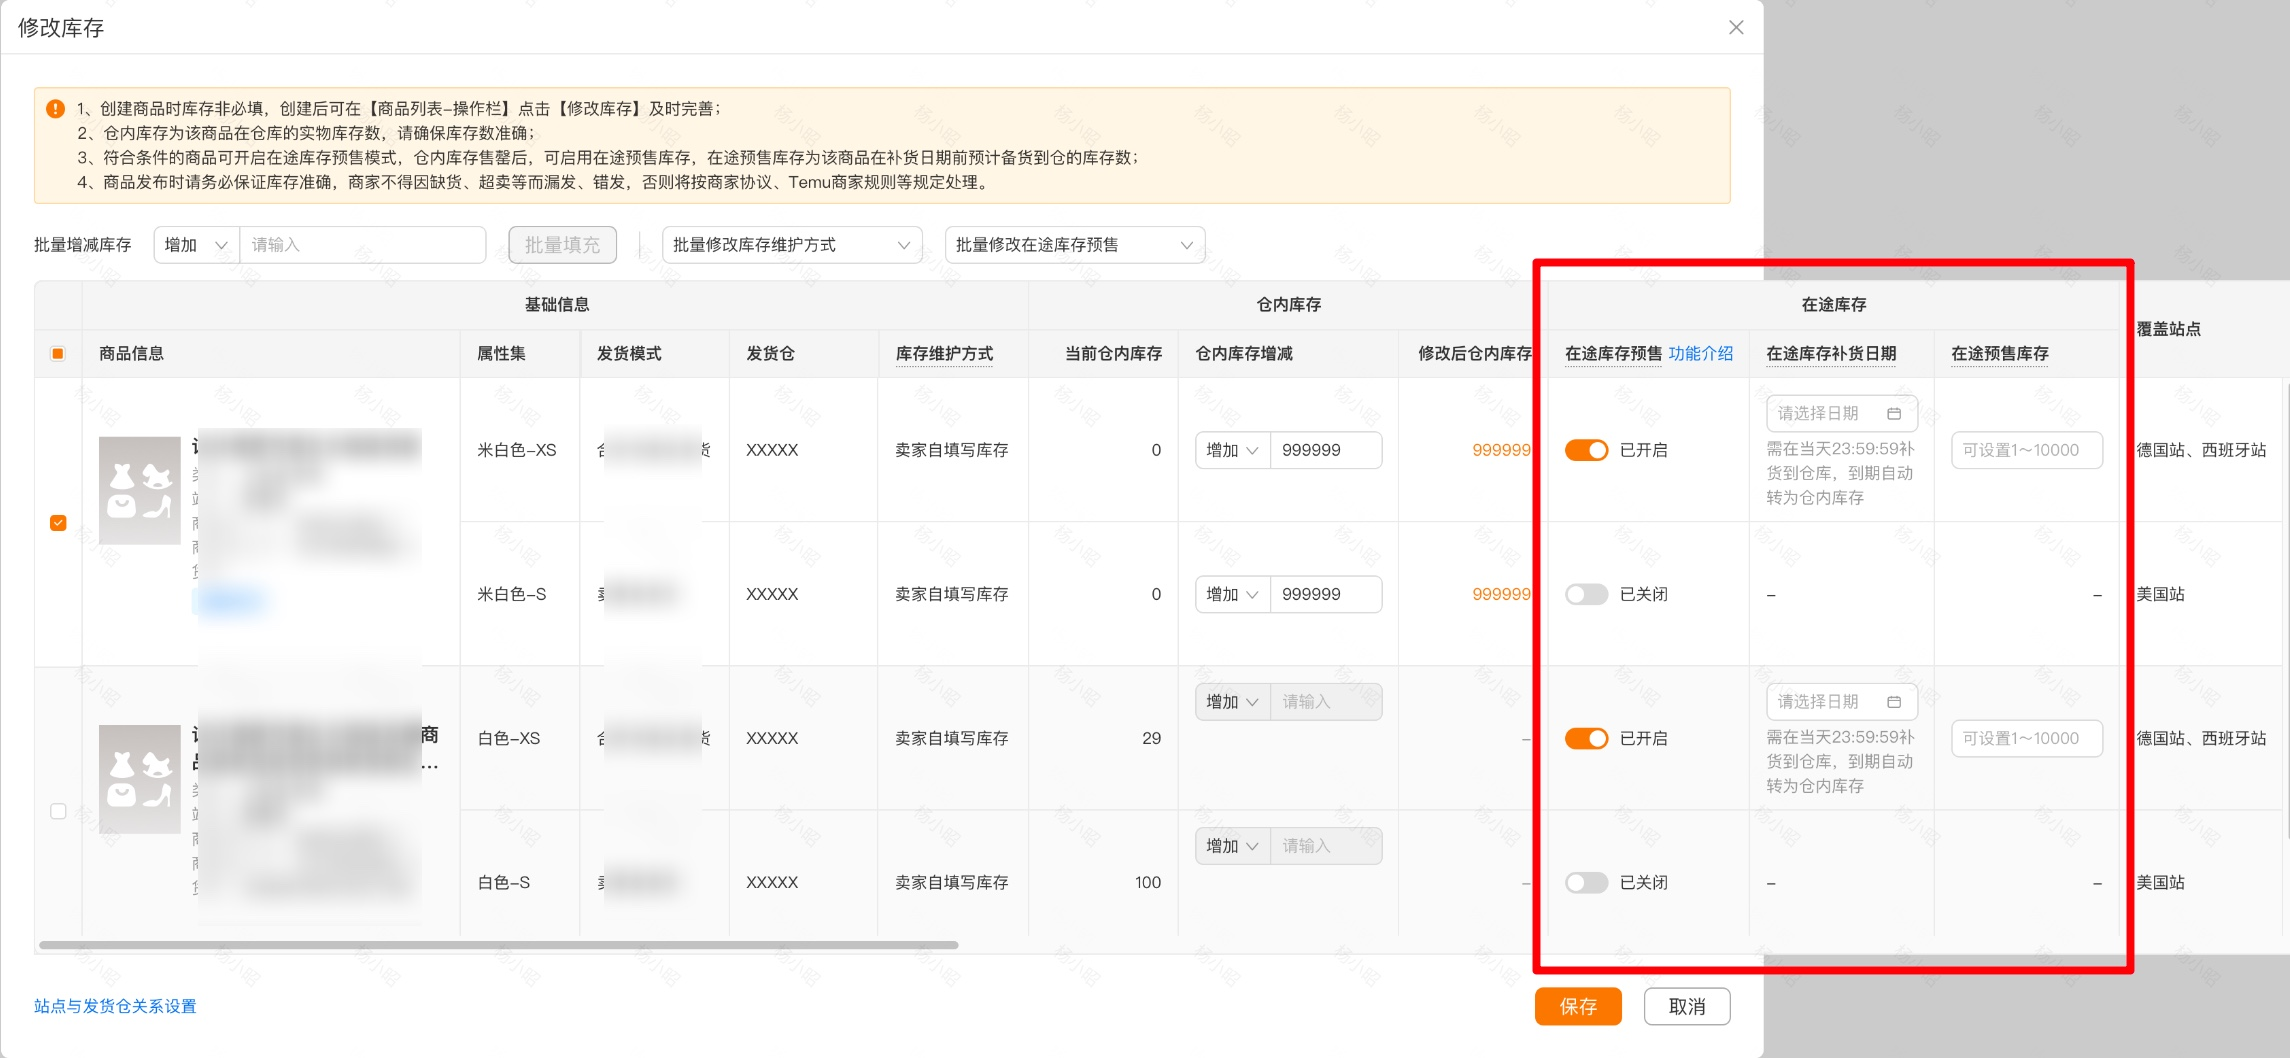Image resolution: width=2290 pixels, height=1058 pixels.
Task: Click the 可设置1~10000 presale stock input field
Action: (x=2026, y=450)
